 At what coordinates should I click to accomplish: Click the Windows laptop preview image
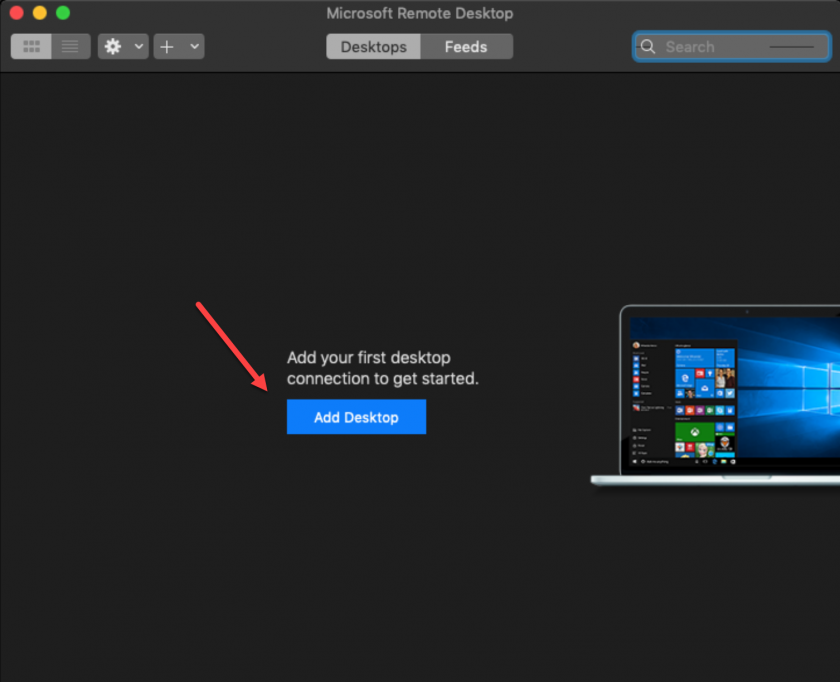point(715,395)
